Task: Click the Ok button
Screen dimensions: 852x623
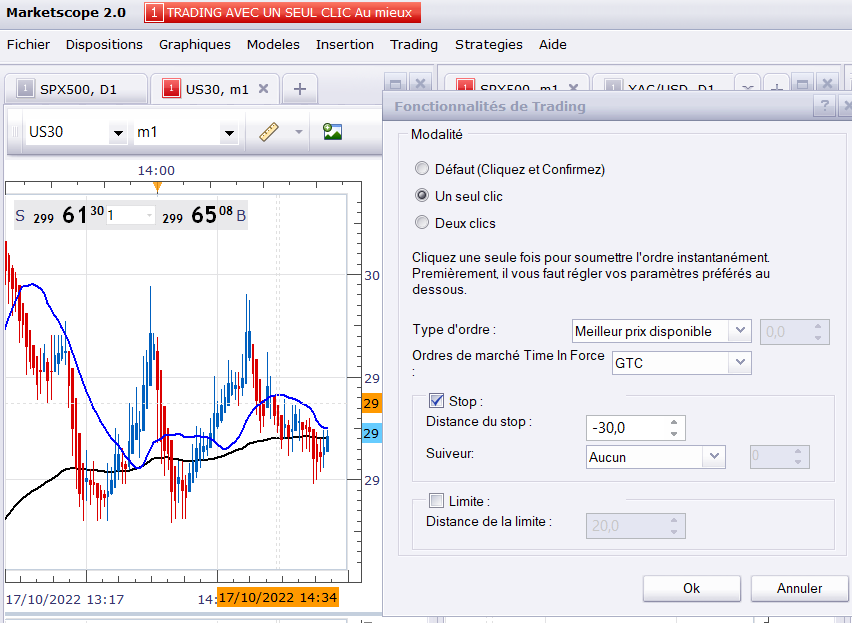Action: [x=691, y=588]
